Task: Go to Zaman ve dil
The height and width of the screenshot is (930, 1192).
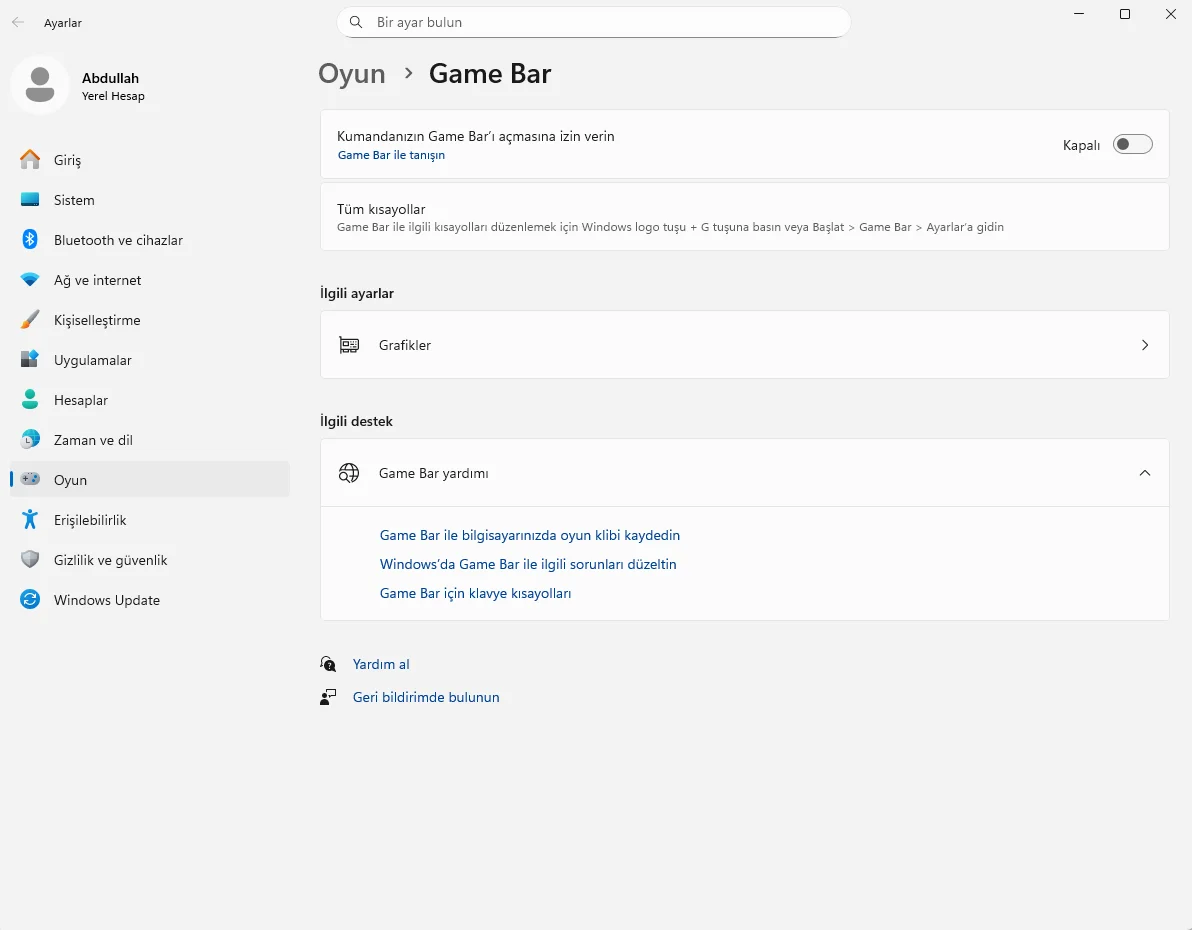Action: (150, 440)
